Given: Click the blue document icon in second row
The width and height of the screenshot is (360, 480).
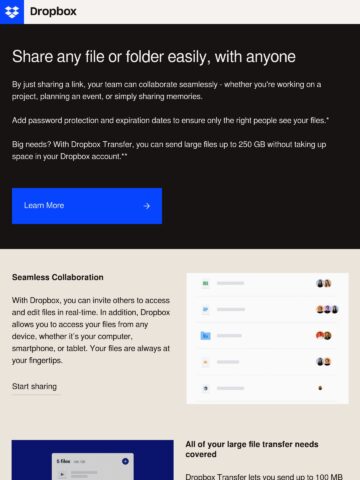Looking at the screenshot, I should coord(205,309).
